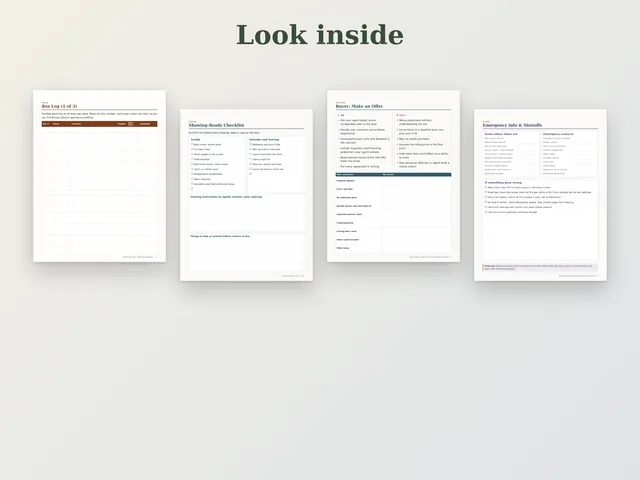This screenshot has height=480, width=640.
Task: Click the "Box Log (1 of 3)" title
Action: pos(59,106)
